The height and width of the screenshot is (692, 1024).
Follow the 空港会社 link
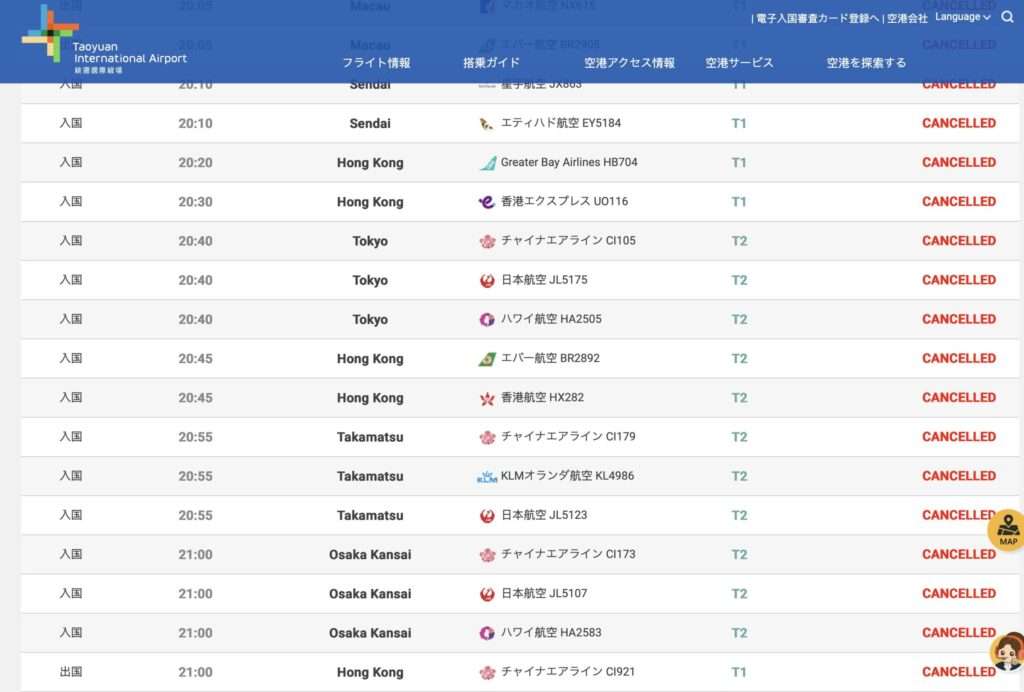907,18
